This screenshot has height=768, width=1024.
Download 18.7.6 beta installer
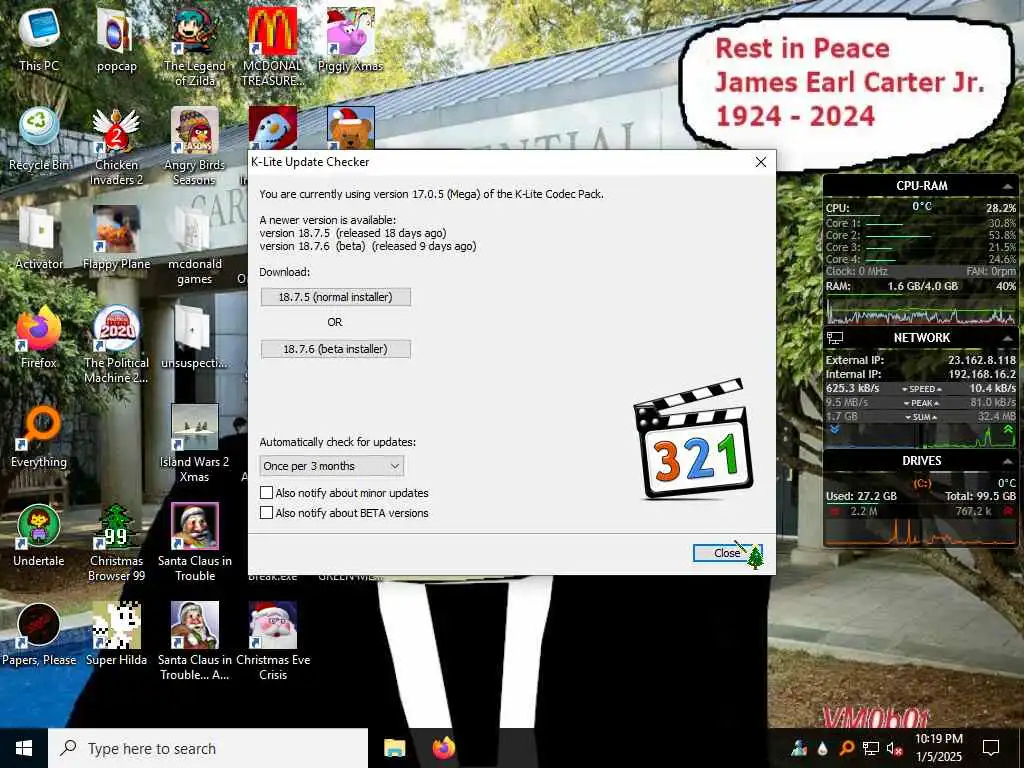[x=336, y=349]
